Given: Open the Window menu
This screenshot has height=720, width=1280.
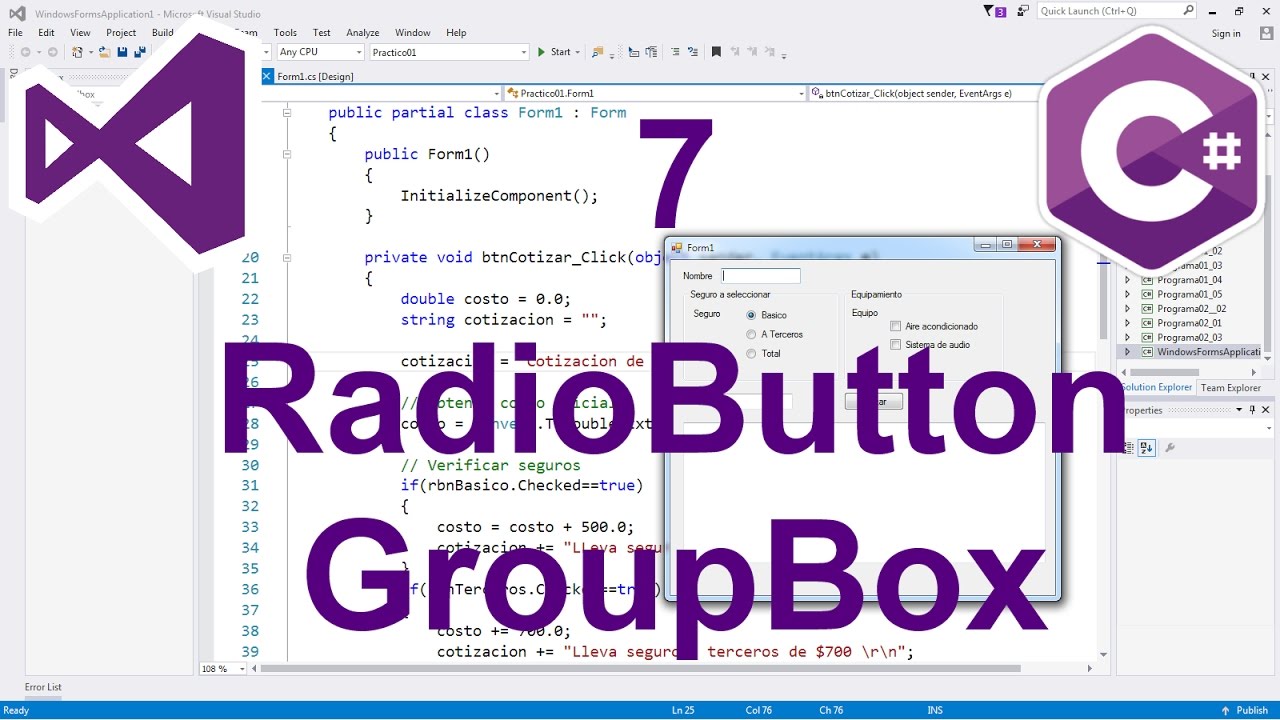Looking at the screenshot, I should click(413, 33).
